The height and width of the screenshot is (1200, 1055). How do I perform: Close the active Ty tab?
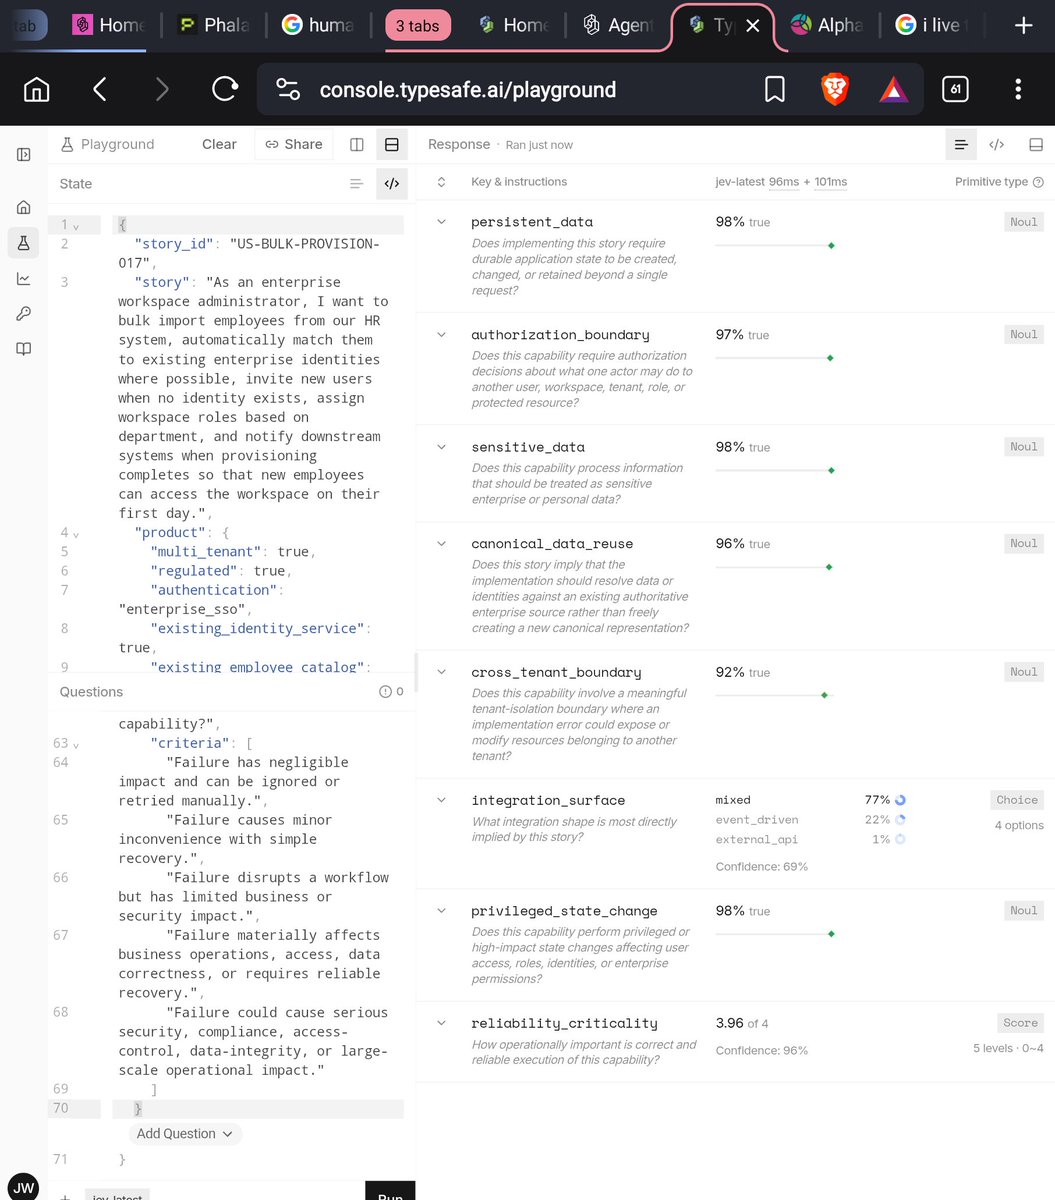753,25
